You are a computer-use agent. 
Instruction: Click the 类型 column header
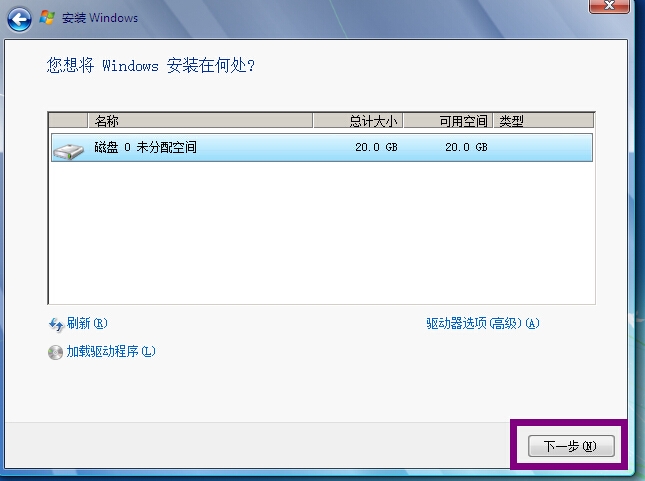(x=543, y=121)
